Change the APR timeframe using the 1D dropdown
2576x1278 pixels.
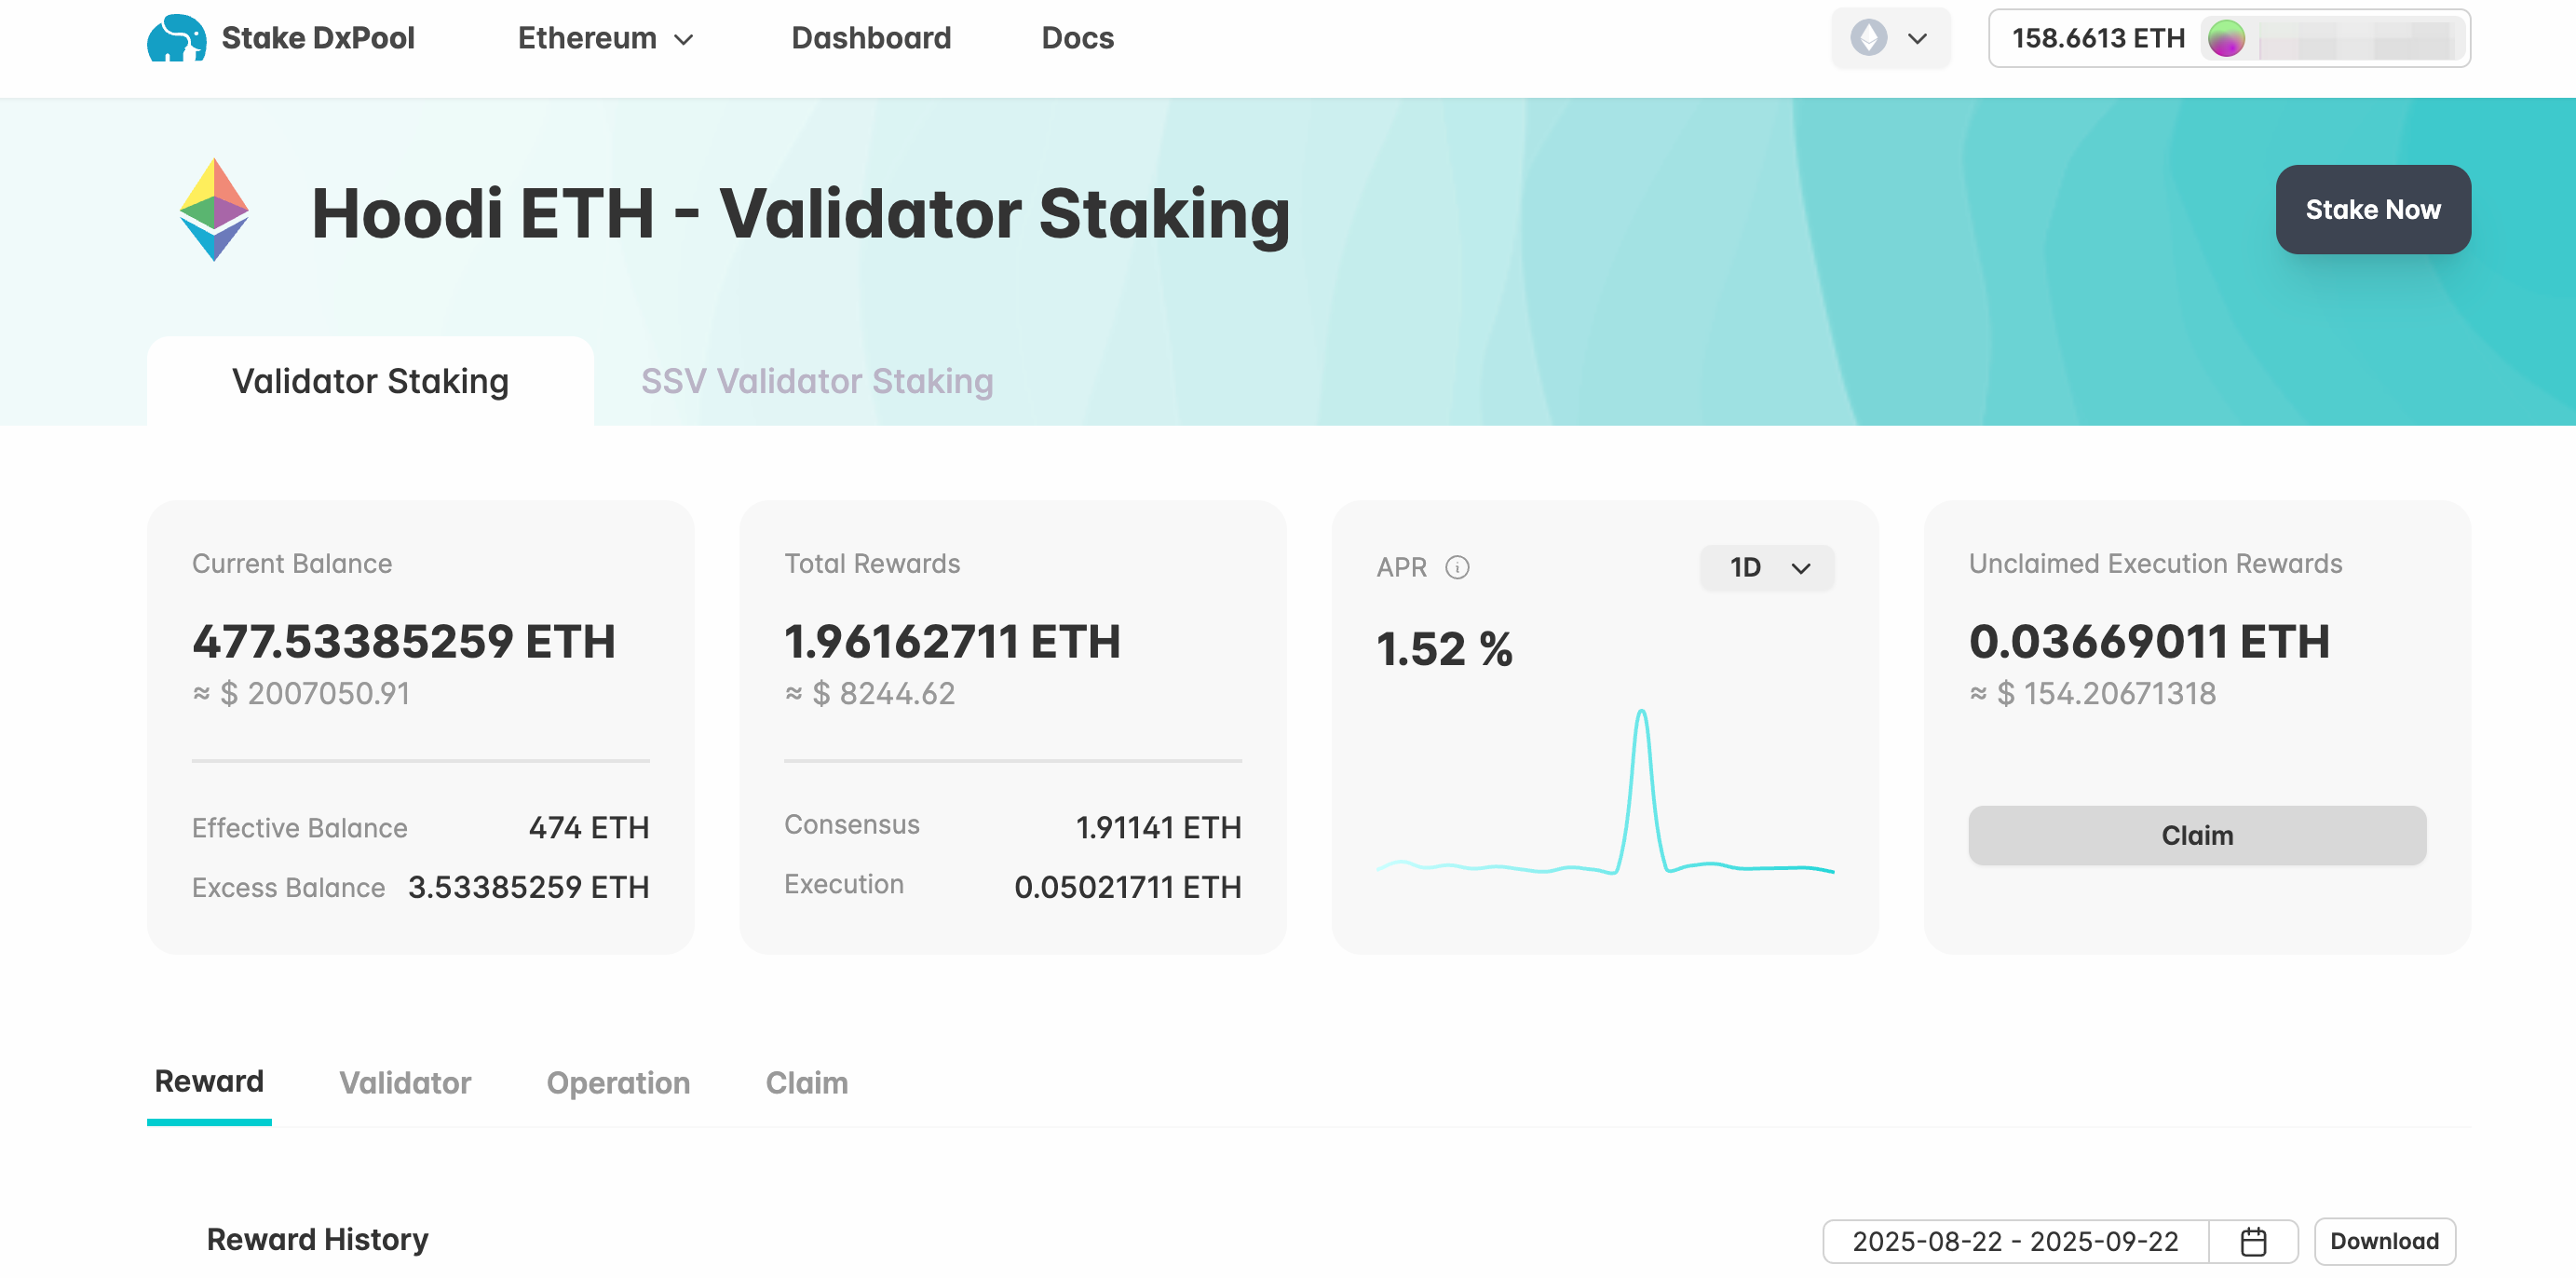(1766, 567)
